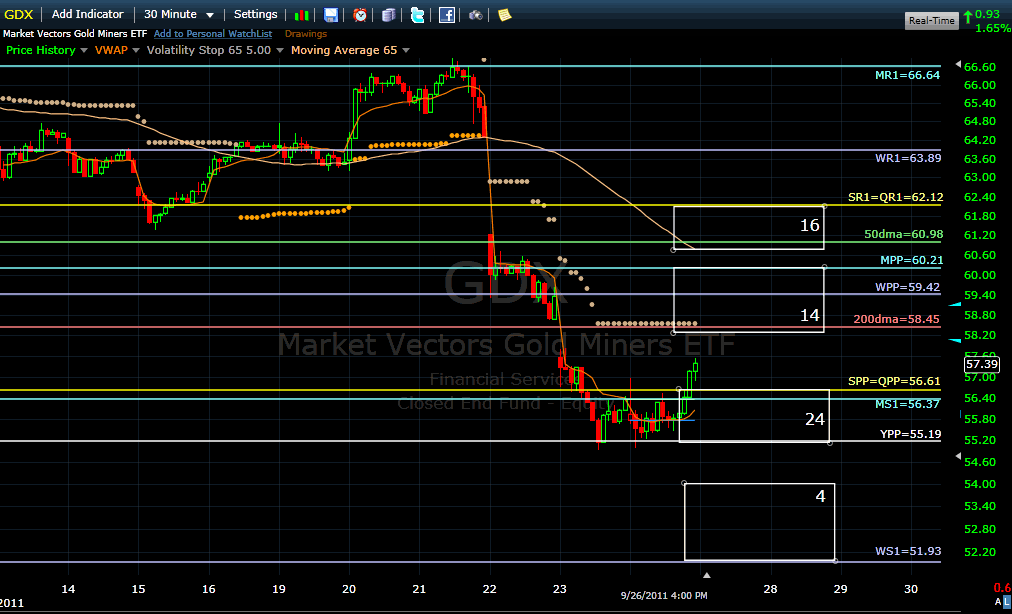Click date label 14 on time axis
Image resolution: width=1012 pixels, height=614 pixels.
click(68, 589)
